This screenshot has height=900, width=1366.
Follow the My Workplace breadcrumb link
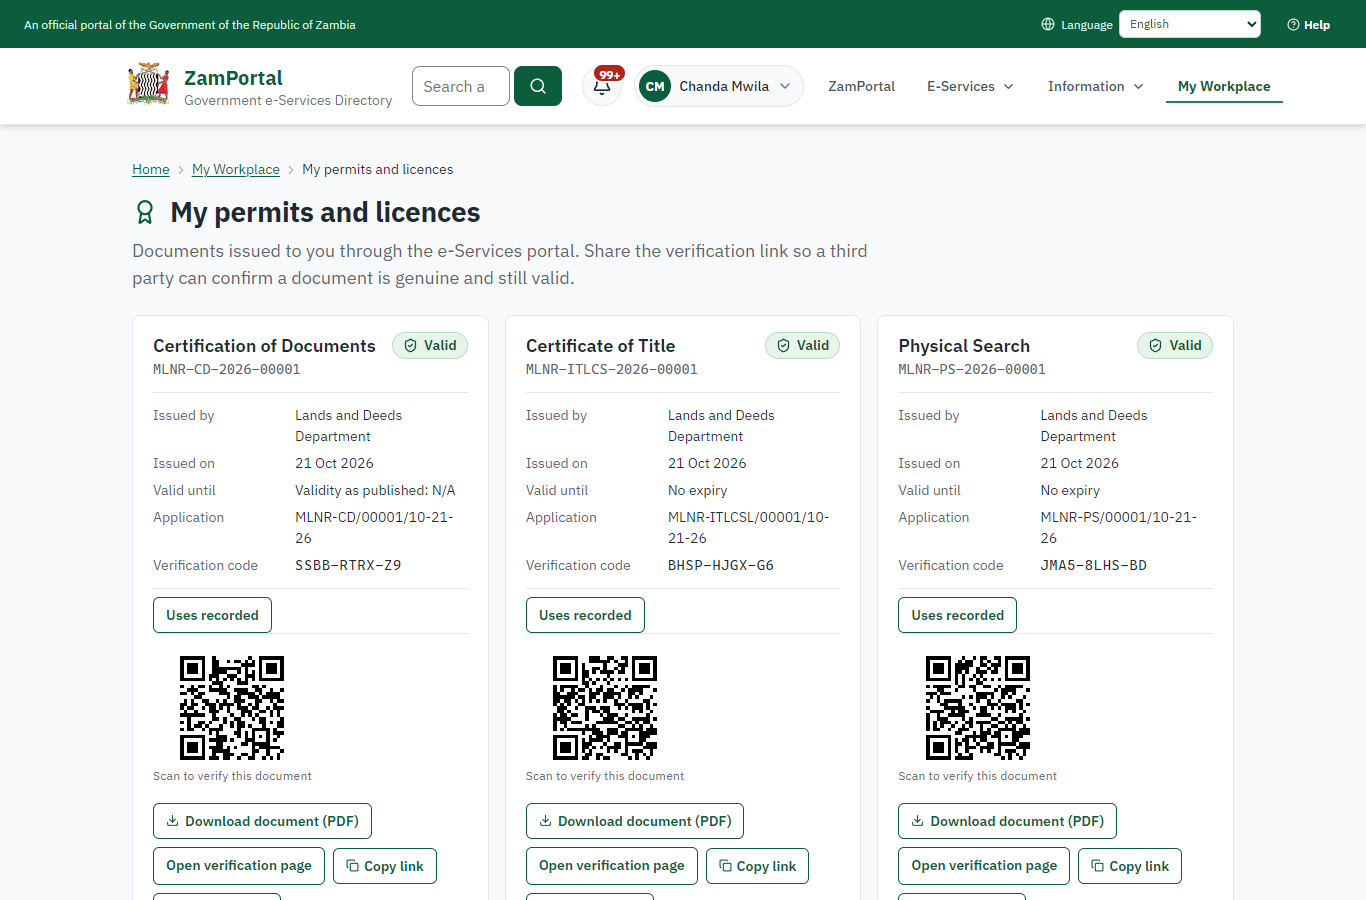[x=236, y=169]
